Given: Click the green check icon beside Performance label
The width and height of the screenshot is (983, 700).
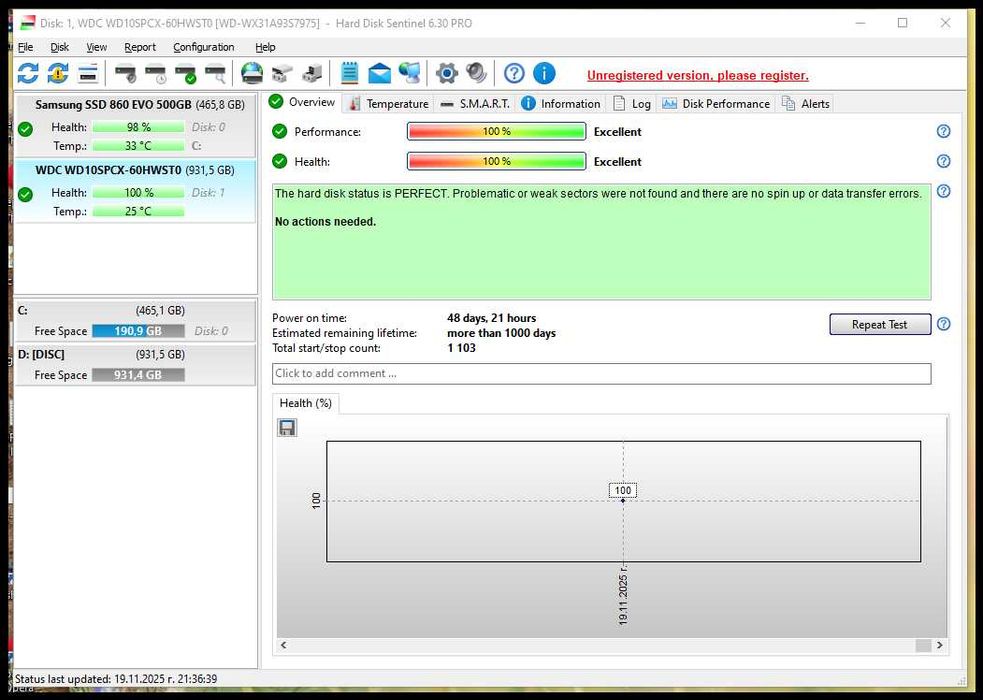Looking at the screenshot, I should [280, 132].
